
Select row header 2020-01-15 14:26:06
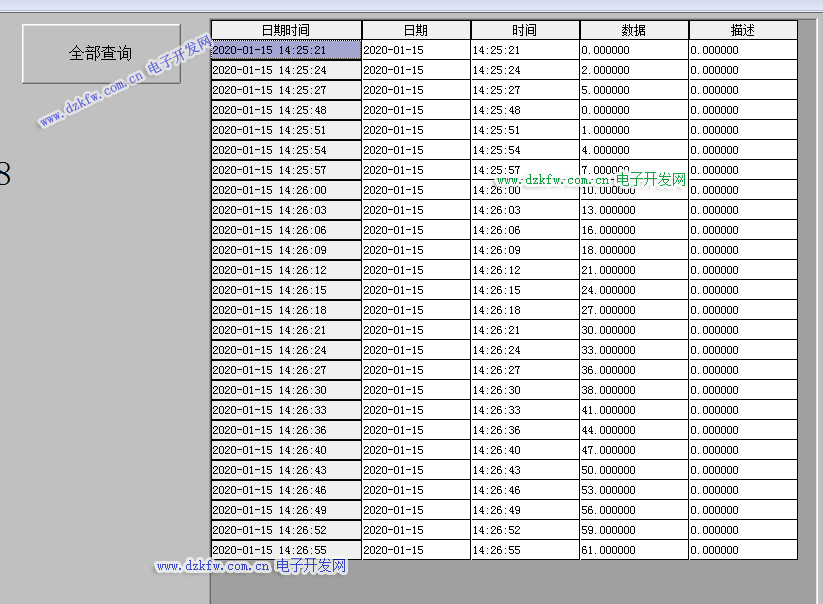tap(286, 230)
